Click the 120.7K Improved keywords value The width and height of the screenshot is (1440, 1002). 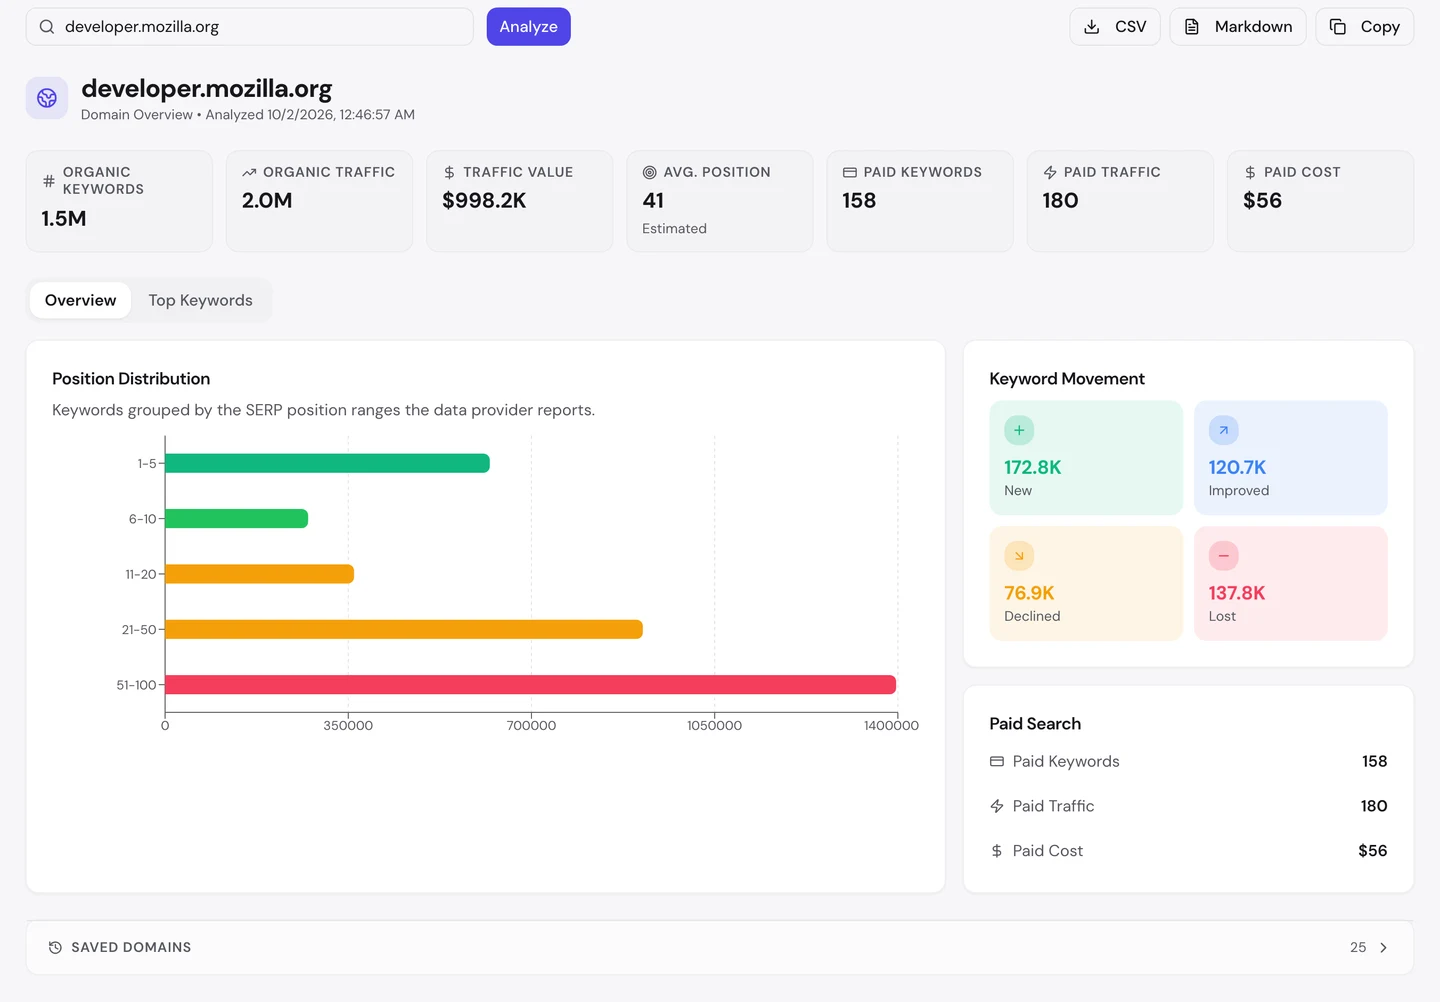1237,467
